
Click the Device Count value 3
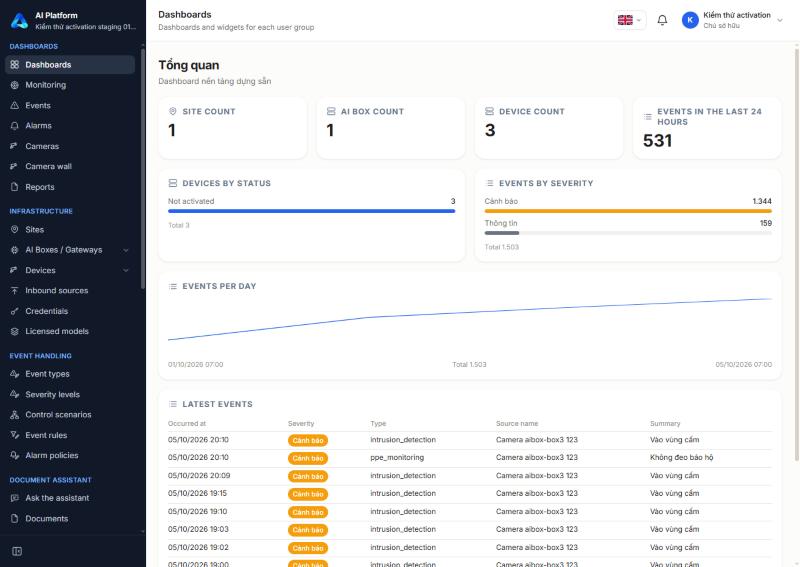(490, 131)
